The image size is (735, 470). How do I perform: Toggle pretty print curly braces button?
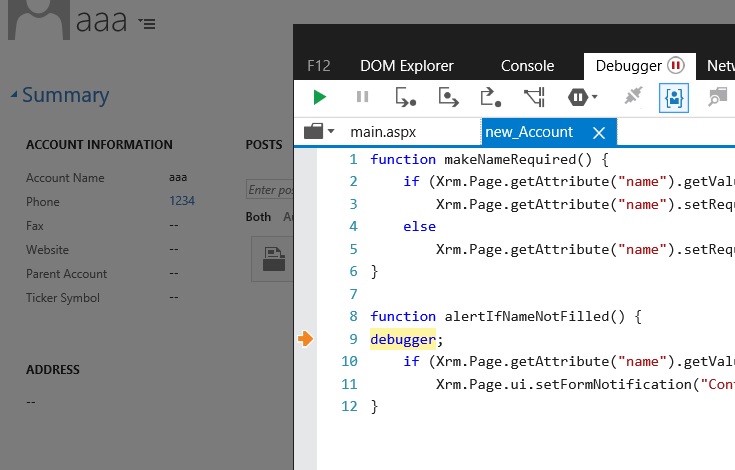674,97
